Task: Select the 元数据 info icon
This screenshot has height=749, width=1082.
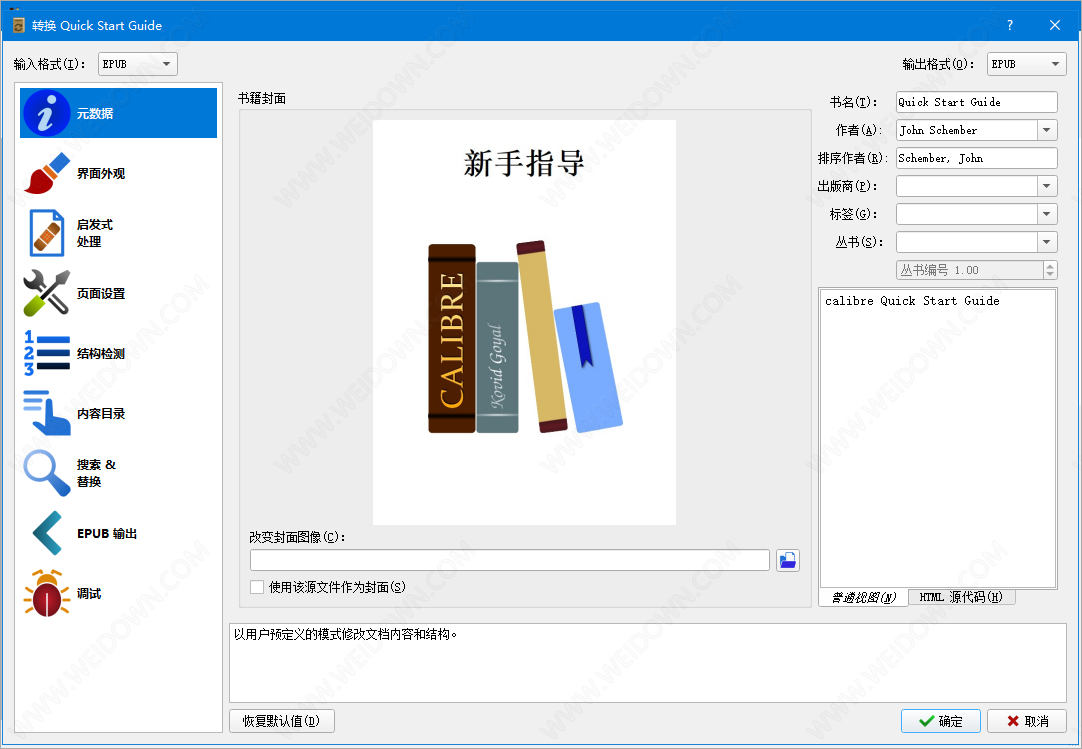Action: click(x=46, y=113)
